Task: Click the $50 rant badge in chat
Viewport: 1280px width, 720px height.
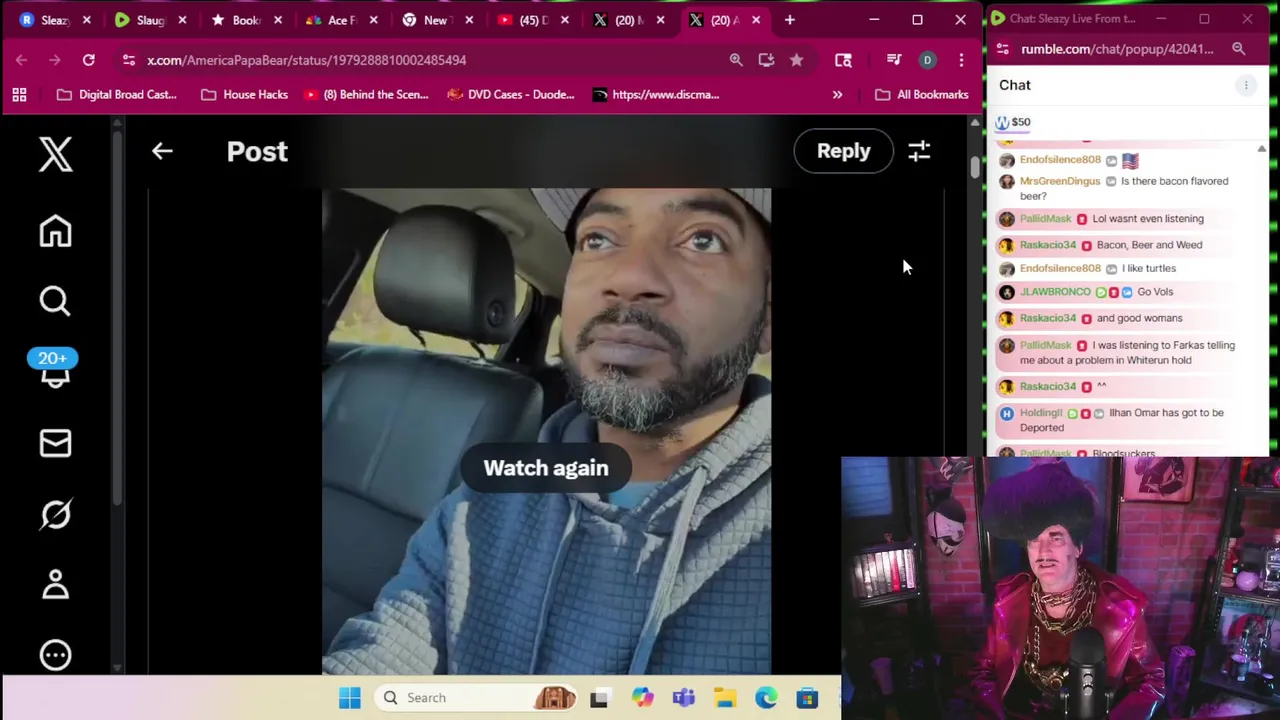Action: pyautogui.click(x=1013, y=122)
